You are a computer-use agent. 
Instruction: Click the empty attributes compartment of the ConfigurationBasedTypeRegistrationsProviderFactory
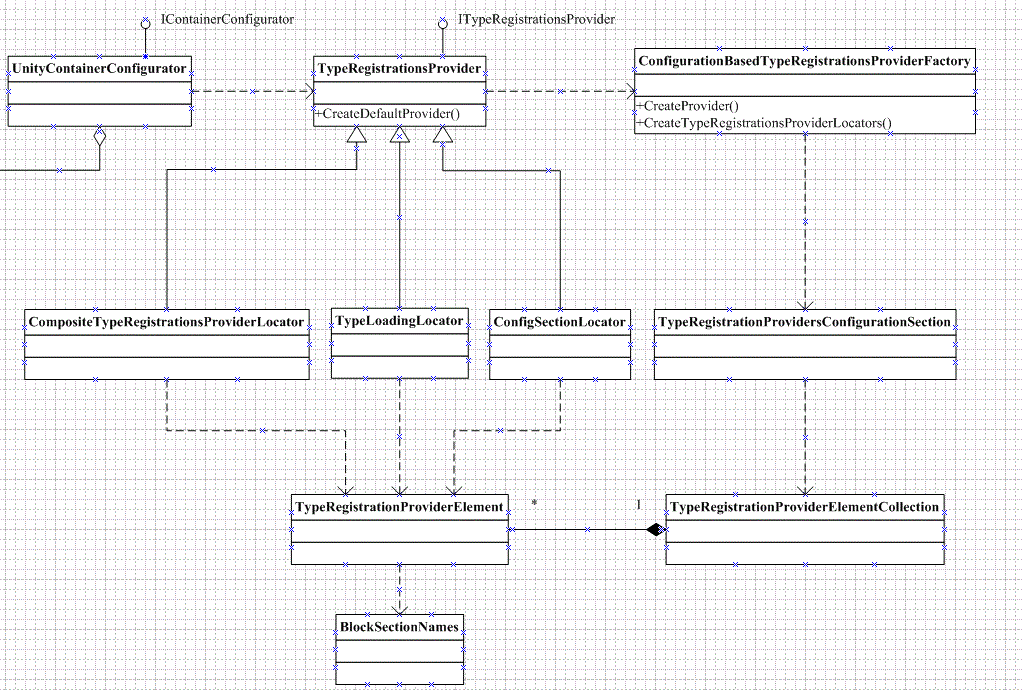[x=805, y=85]
